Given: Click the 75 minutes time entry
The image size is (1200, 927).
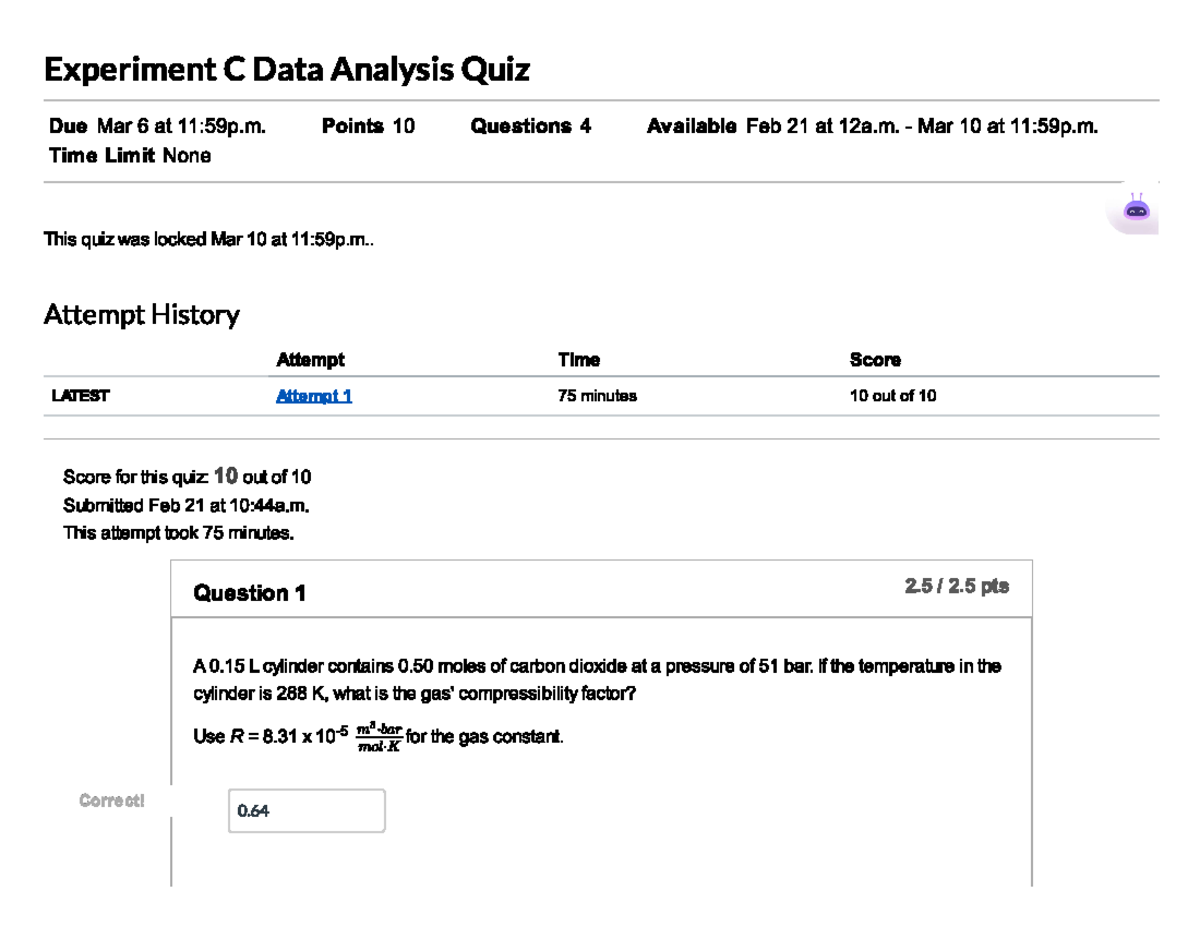Looking at the screenshot, I should (x=597, y=395).
